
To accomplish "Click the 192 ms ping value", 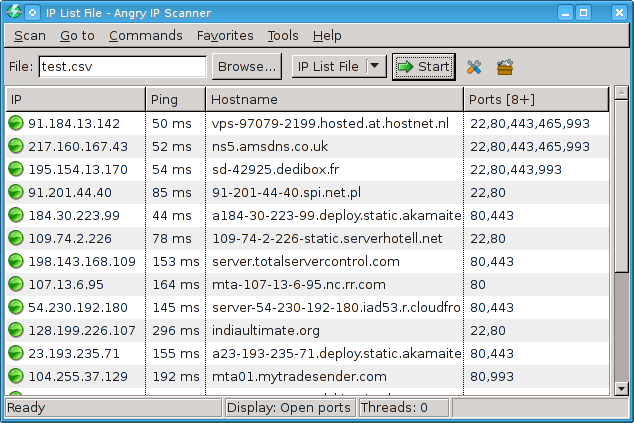I will 175,377.
